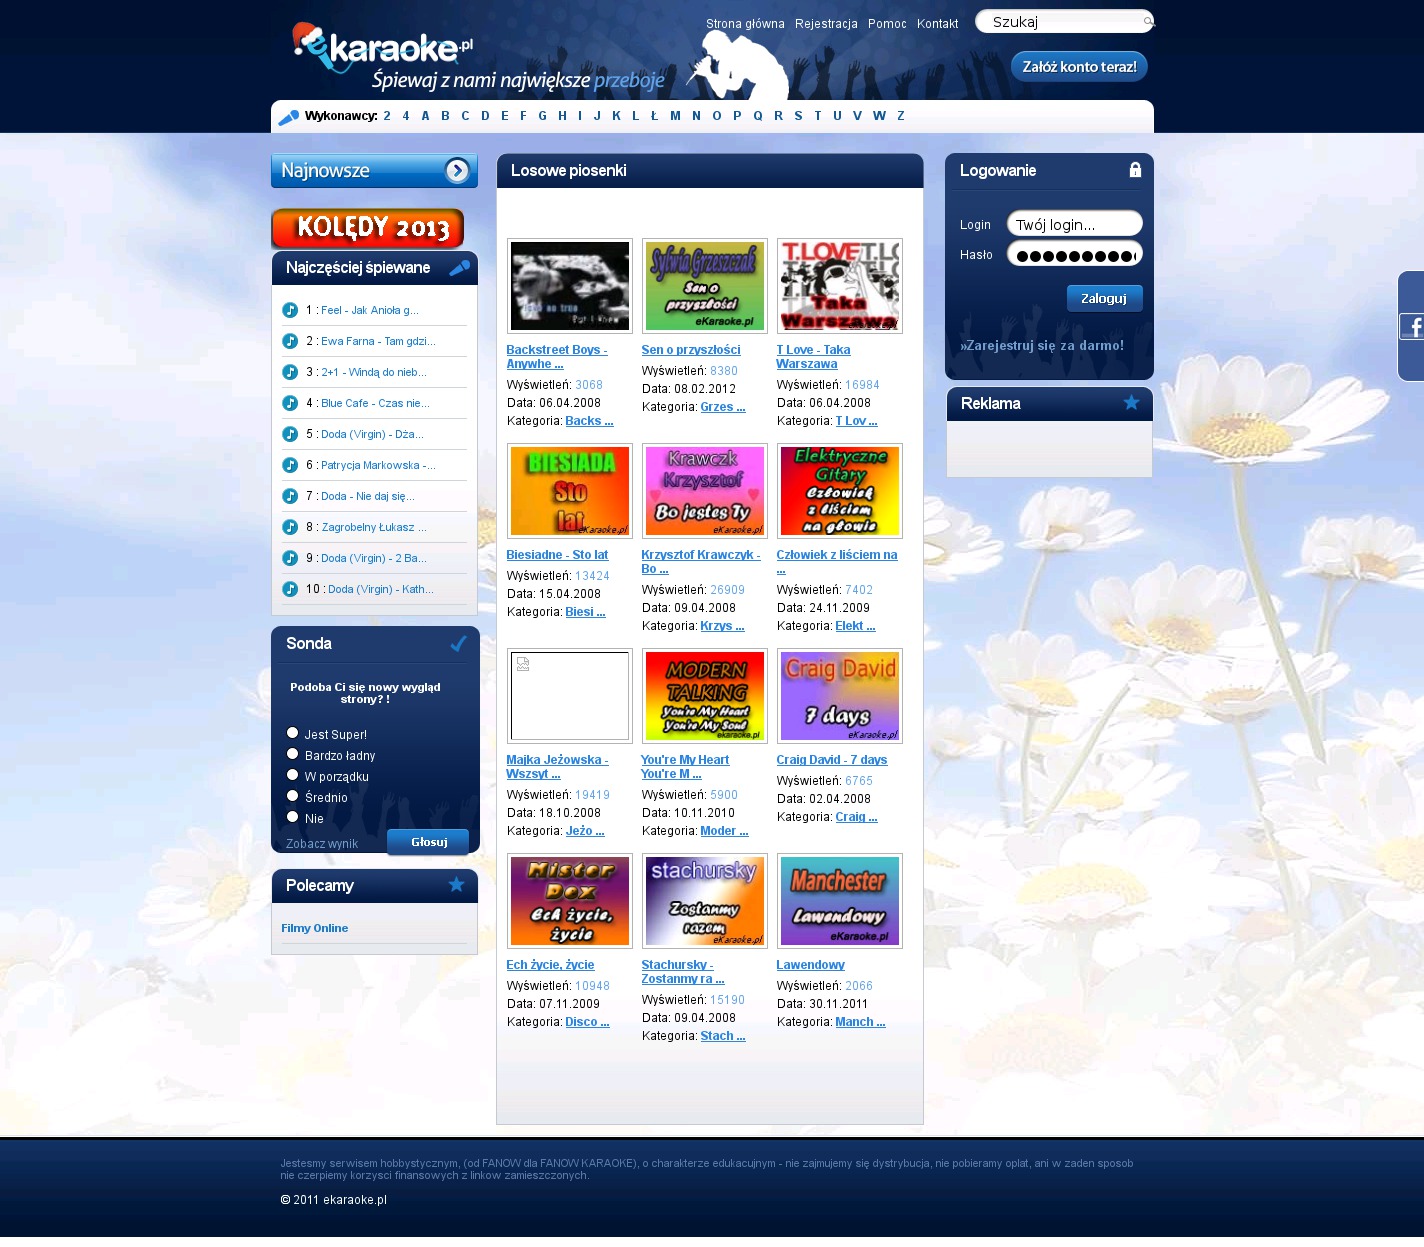Browse performers starting with letter M
Image resolution: width=1424 pixels, height=1247 pixels.
[x=675, y=116]
